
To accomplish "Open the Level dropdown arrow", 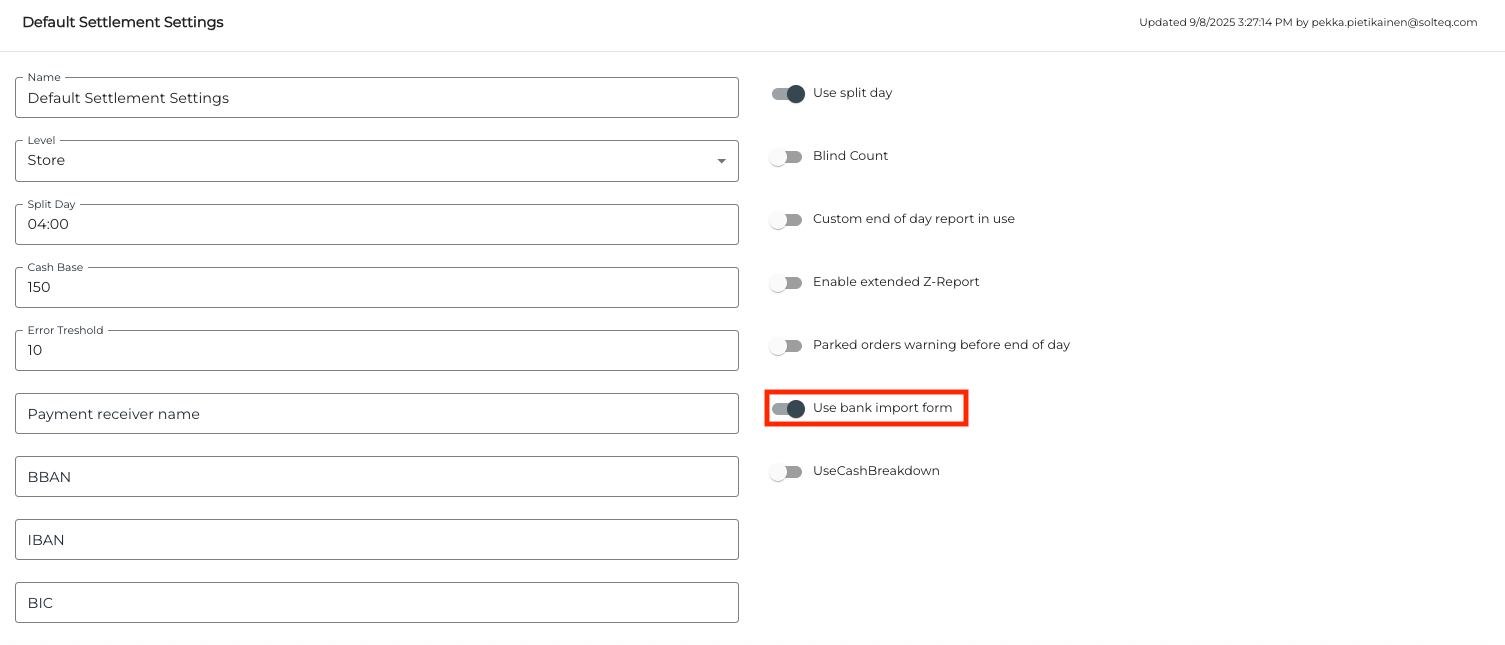I will click(721, 162).
